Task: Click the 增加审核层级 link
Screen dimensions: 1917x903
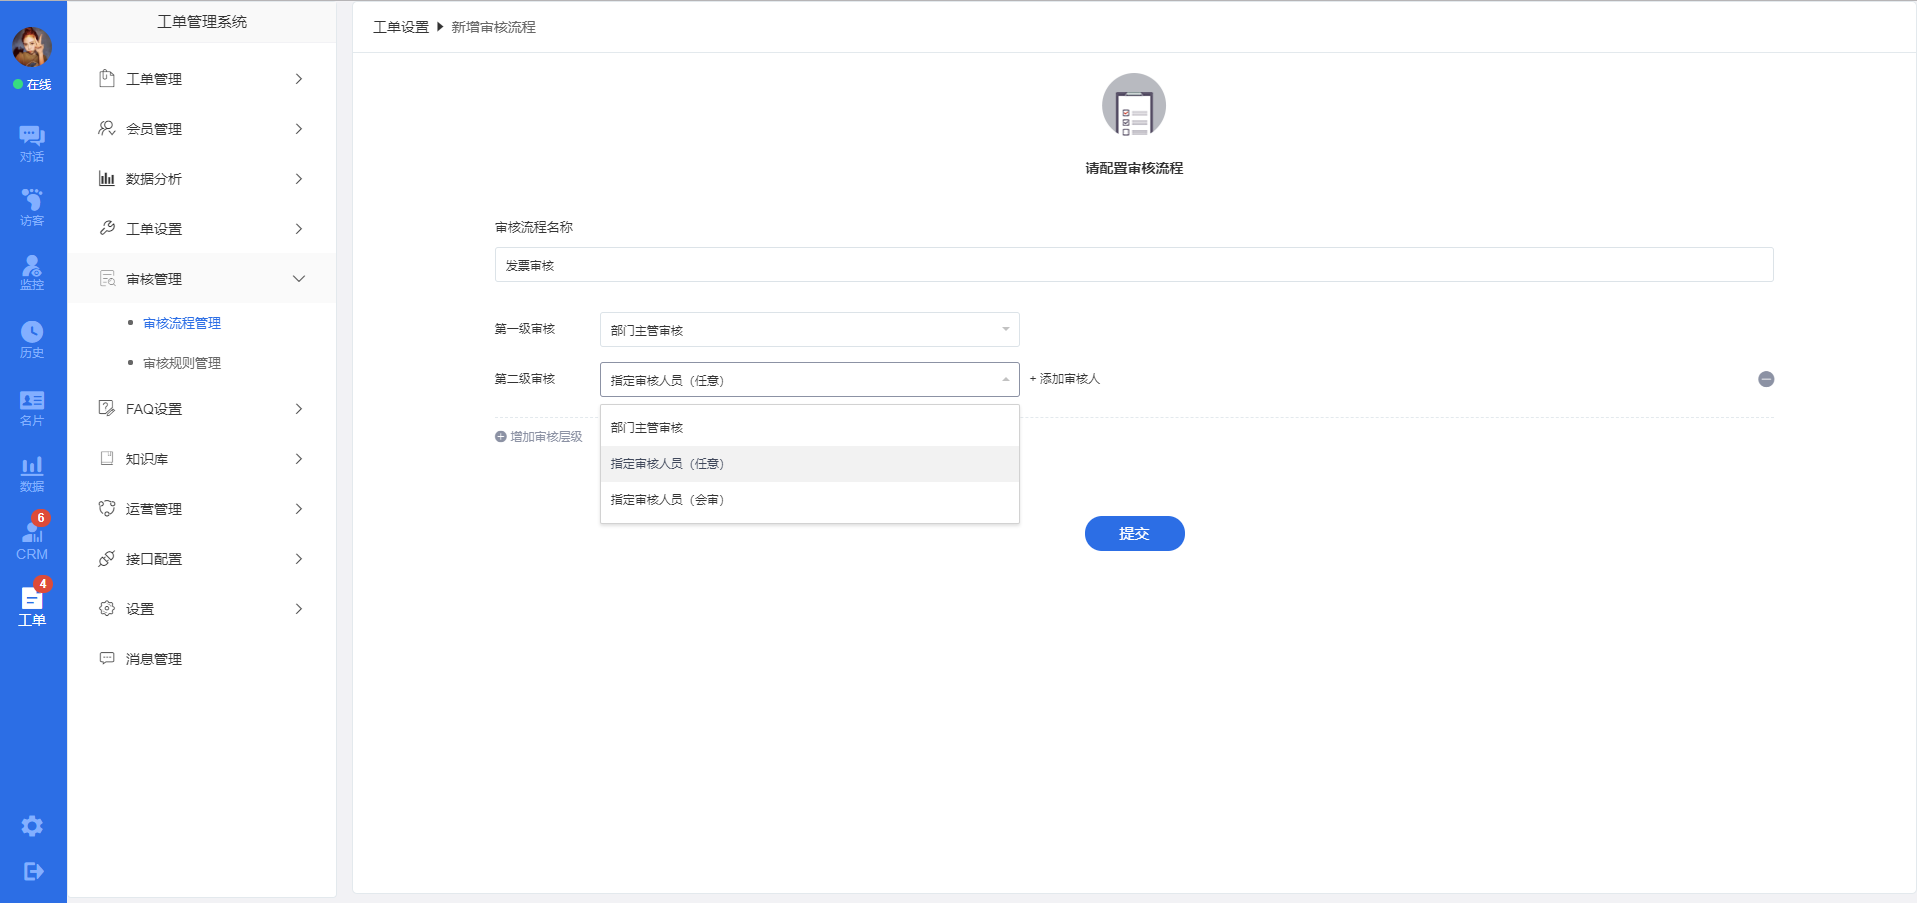Action: pos(539,437)
